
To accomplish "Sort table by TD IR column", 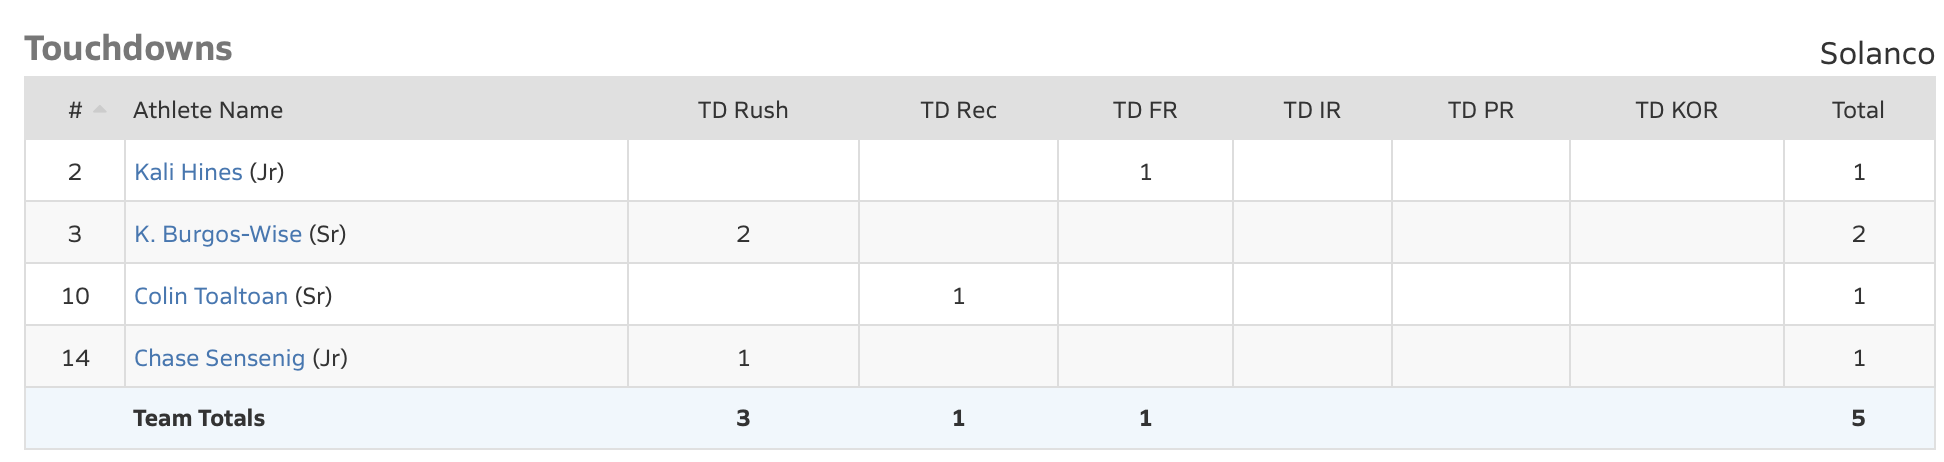I will tap(1312, 110).
